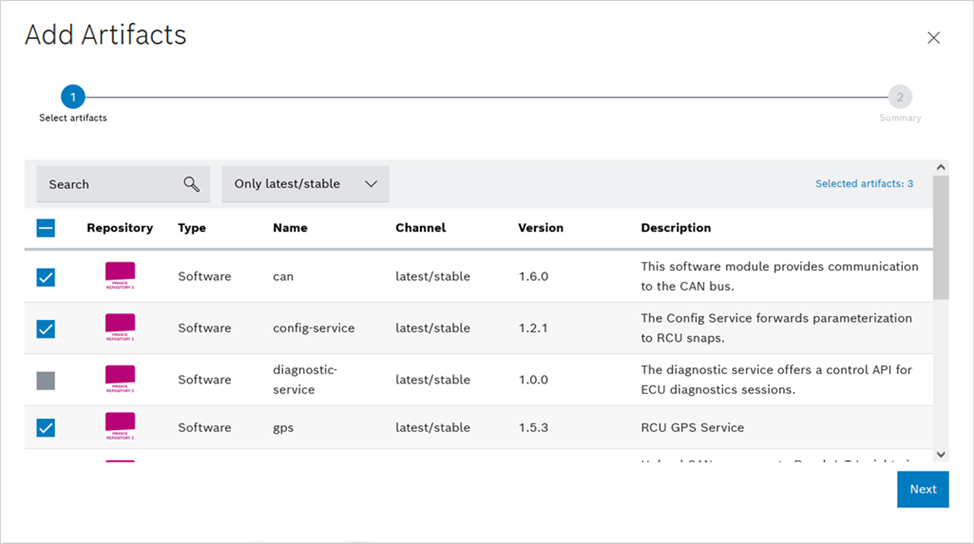Open the Only latest/stable filter dropdown
Viewport: 974px width, 544px height.
(305, 184)
